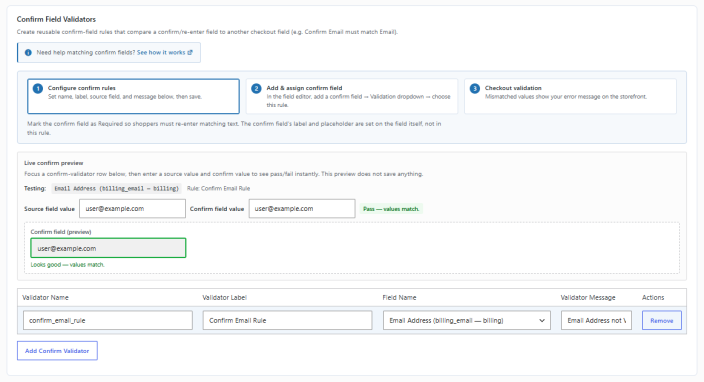This screenshot has width=704, height=382.
Task: Click the Confirm Field Validators heading
Action: [56, 19]
